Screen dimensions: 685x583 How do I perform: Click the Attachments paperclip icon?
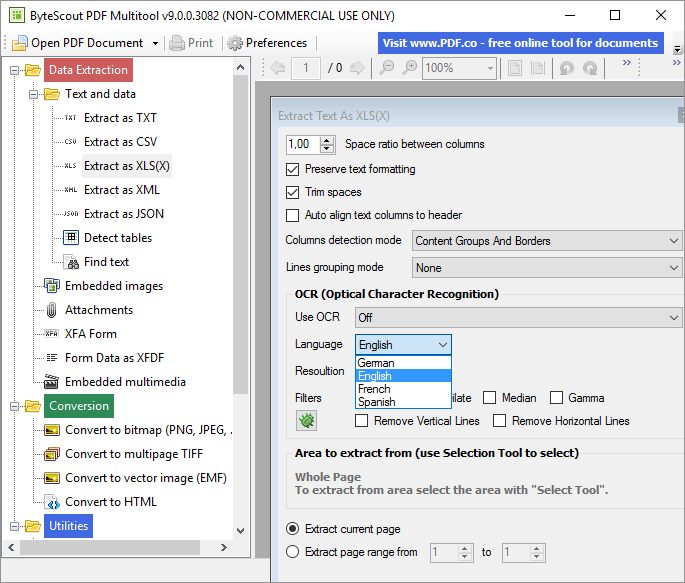(x=52, y=310)
